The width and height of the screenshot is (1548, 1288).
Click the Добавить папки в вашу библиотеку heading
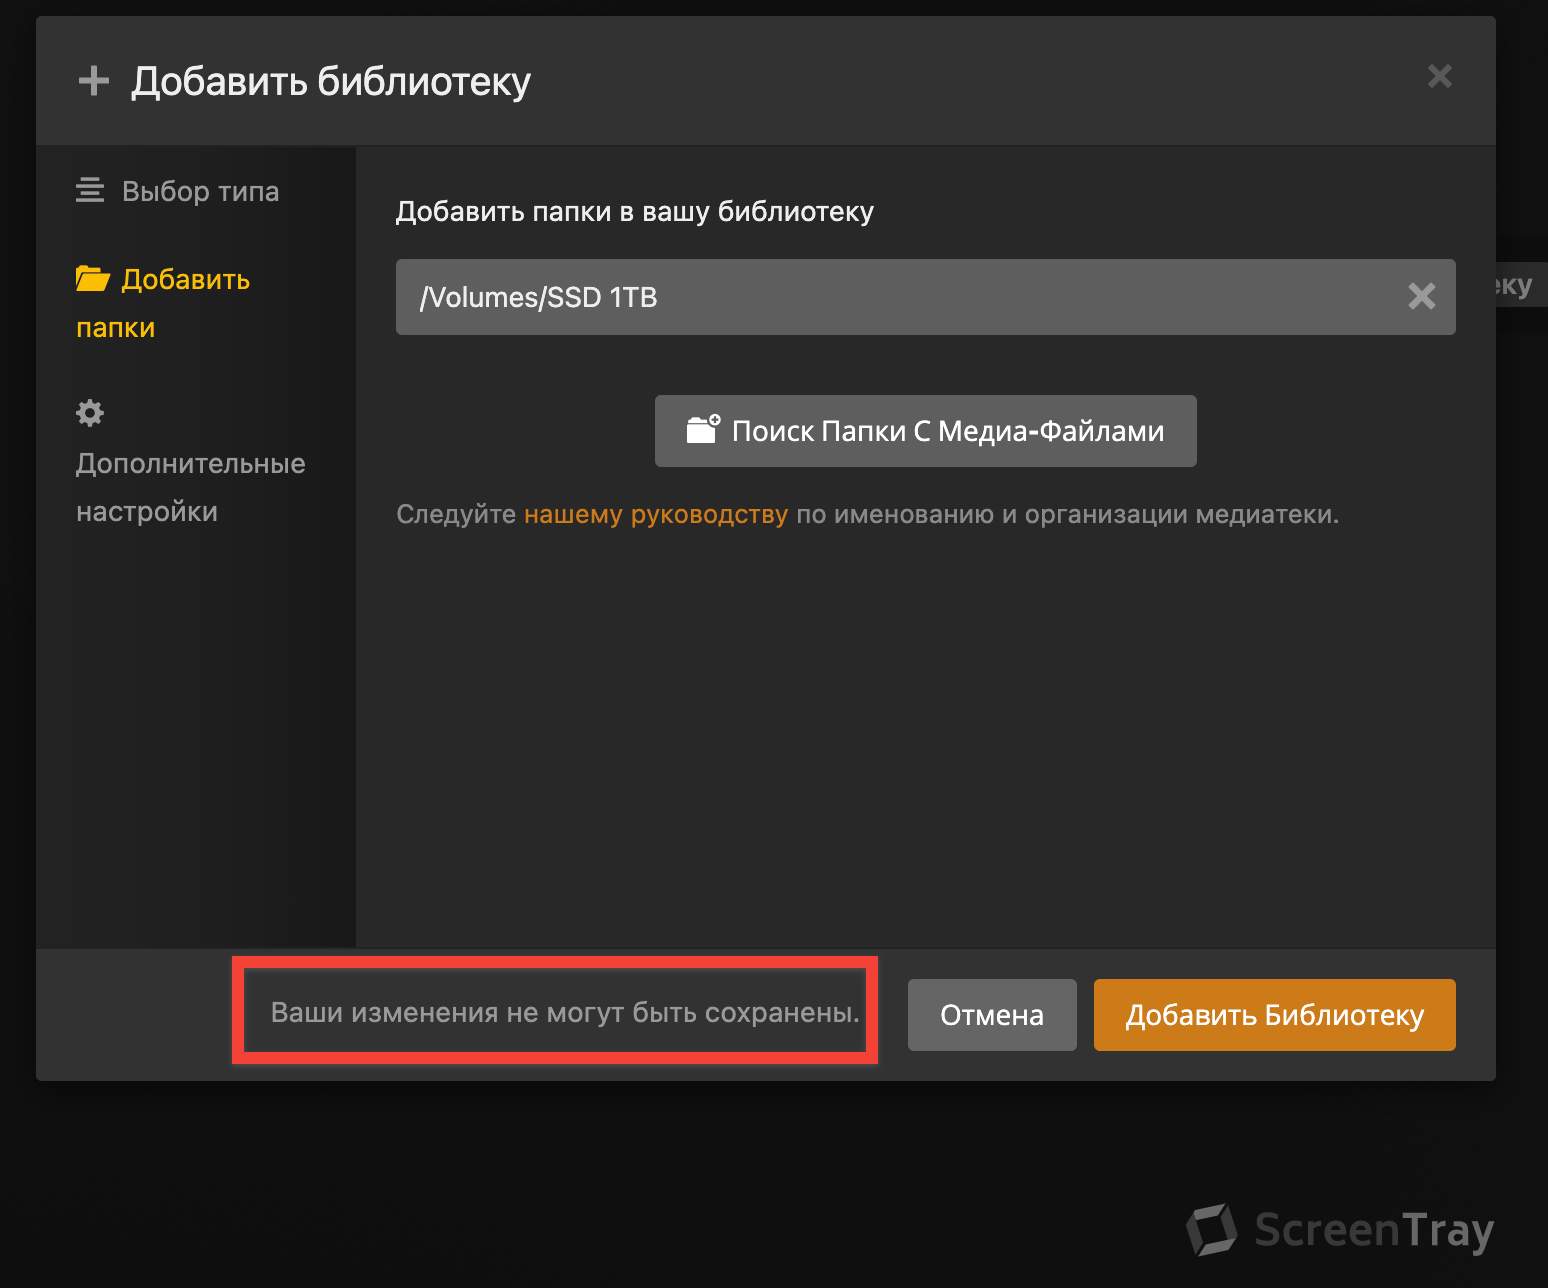click(x=635, y=211)
